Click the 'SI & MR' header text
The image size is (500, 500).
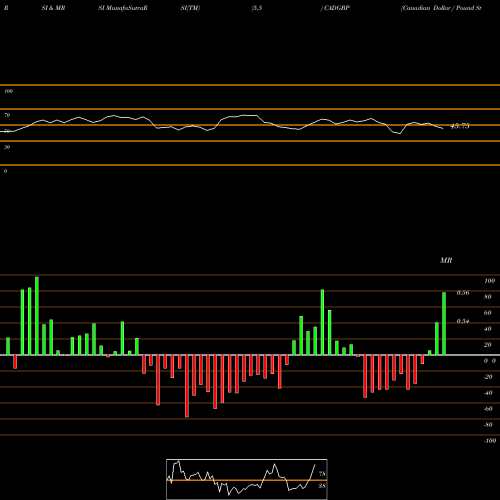click(x=53, y=8)
